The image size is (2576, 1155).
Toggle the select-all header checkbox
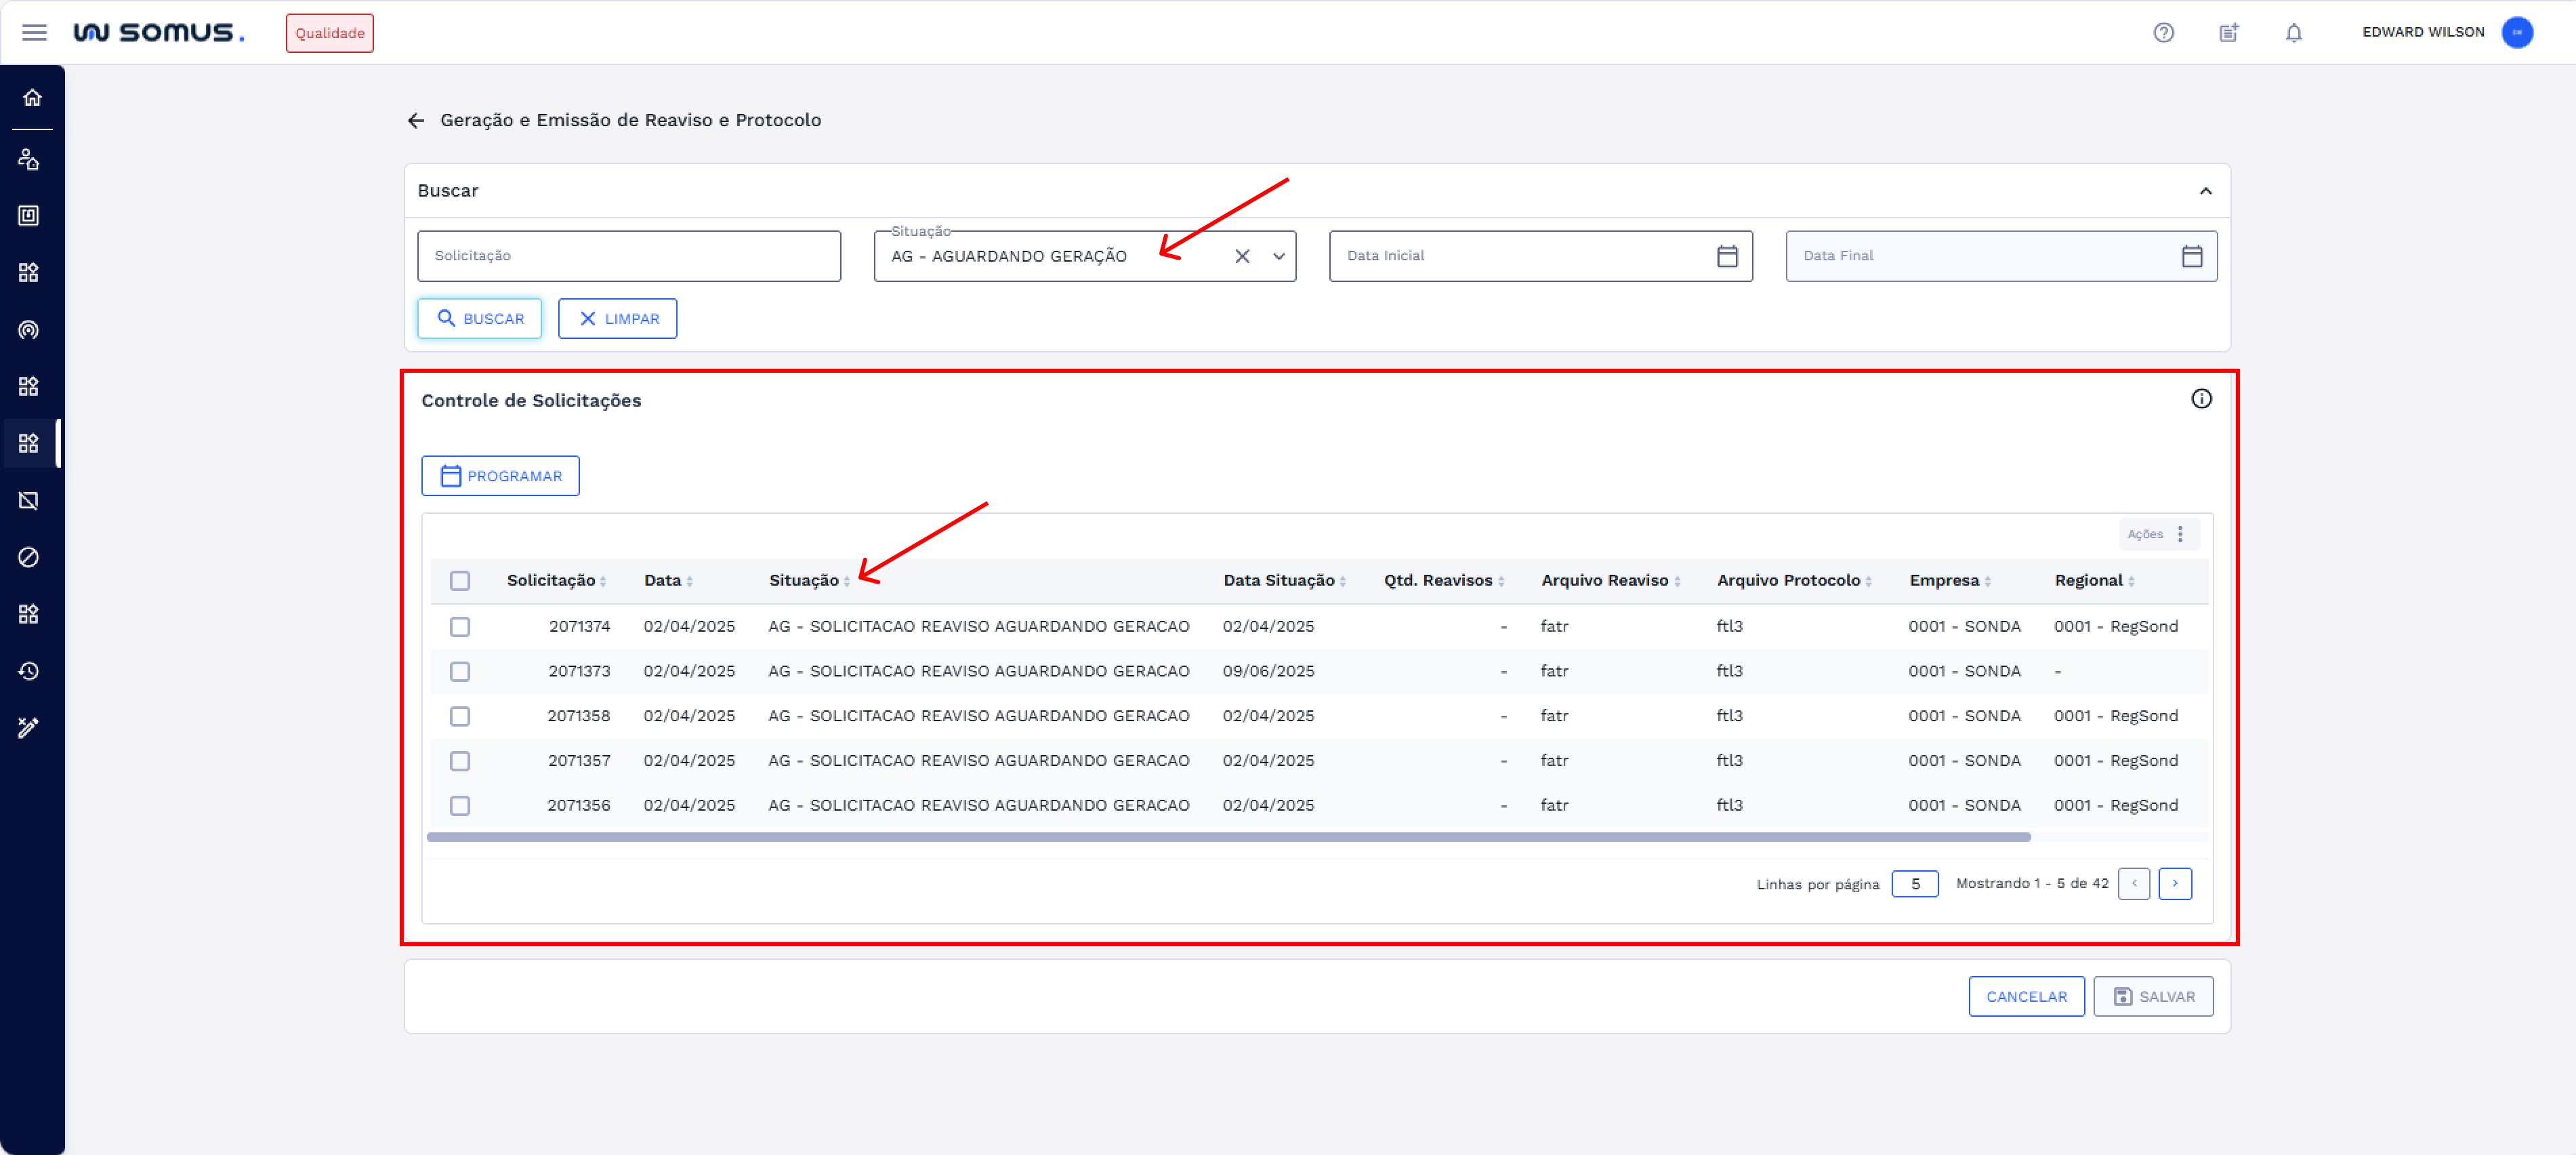(460, 581)
